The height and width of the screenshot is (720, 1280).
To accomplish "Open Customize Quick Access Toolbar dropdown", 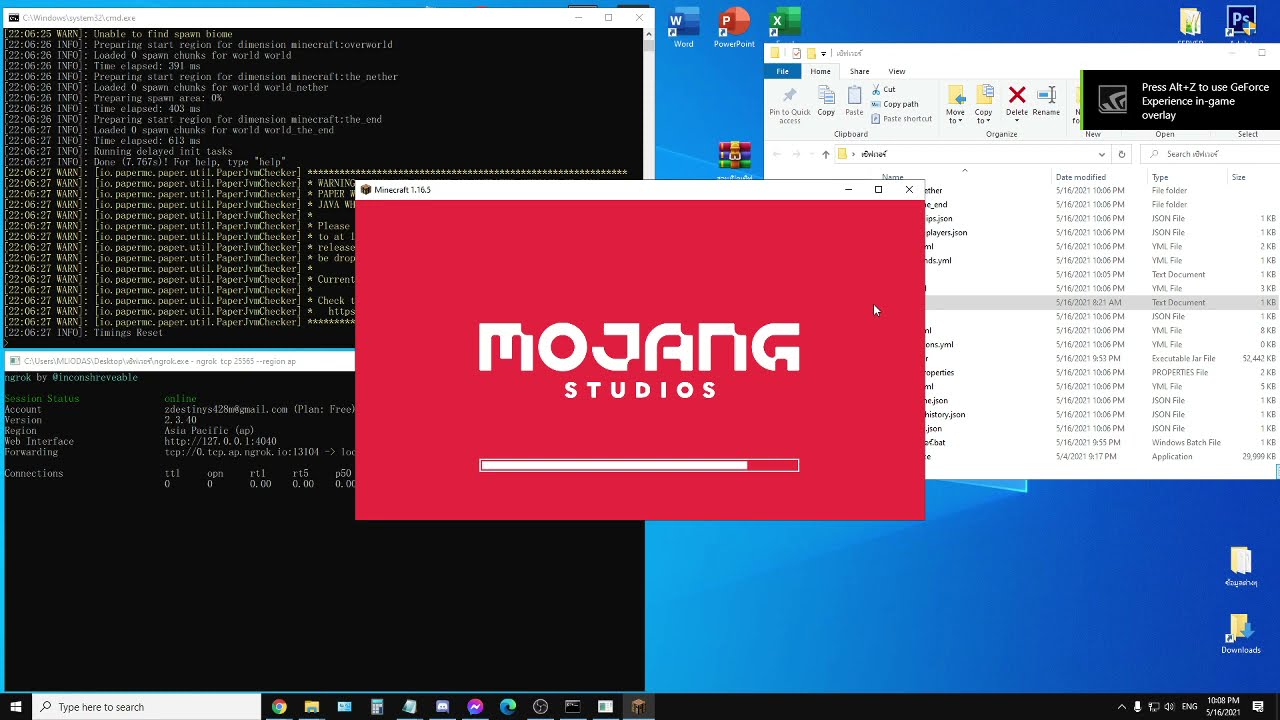I will [823, 53].
